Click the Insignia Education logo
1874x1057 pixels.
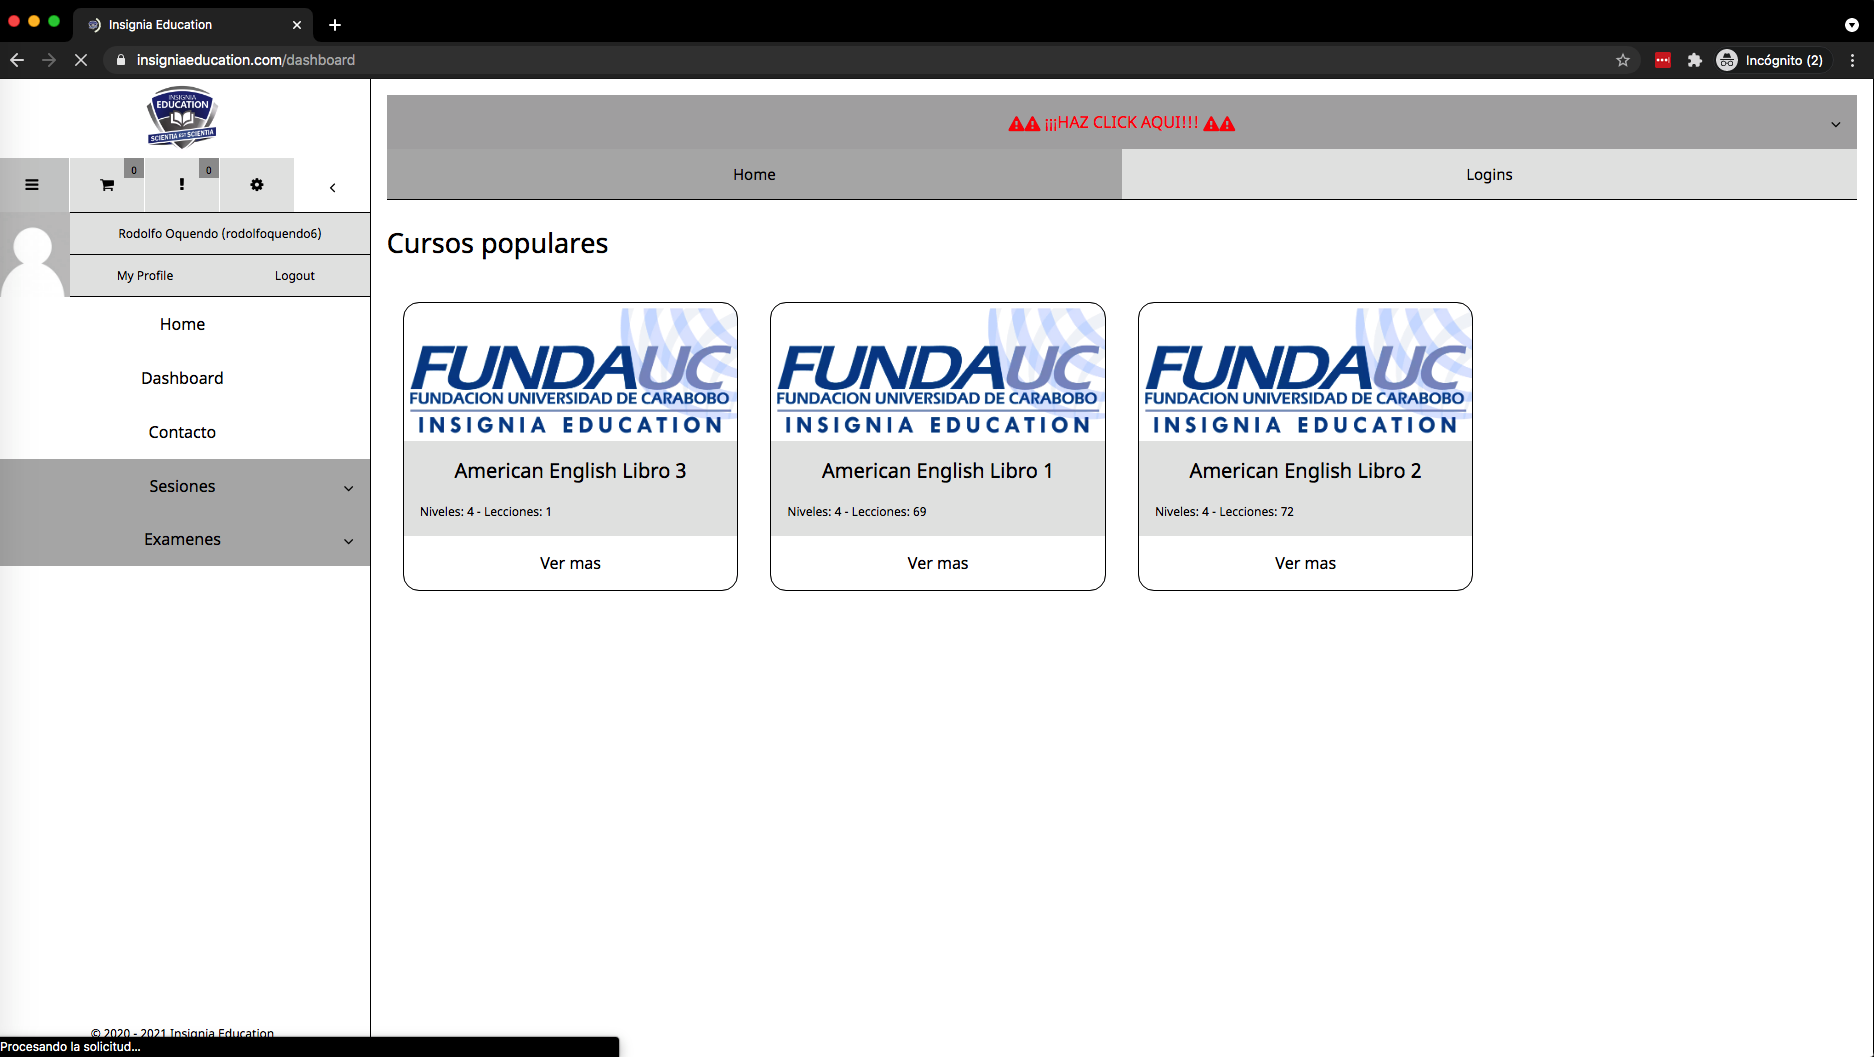[x=182, y=118]
